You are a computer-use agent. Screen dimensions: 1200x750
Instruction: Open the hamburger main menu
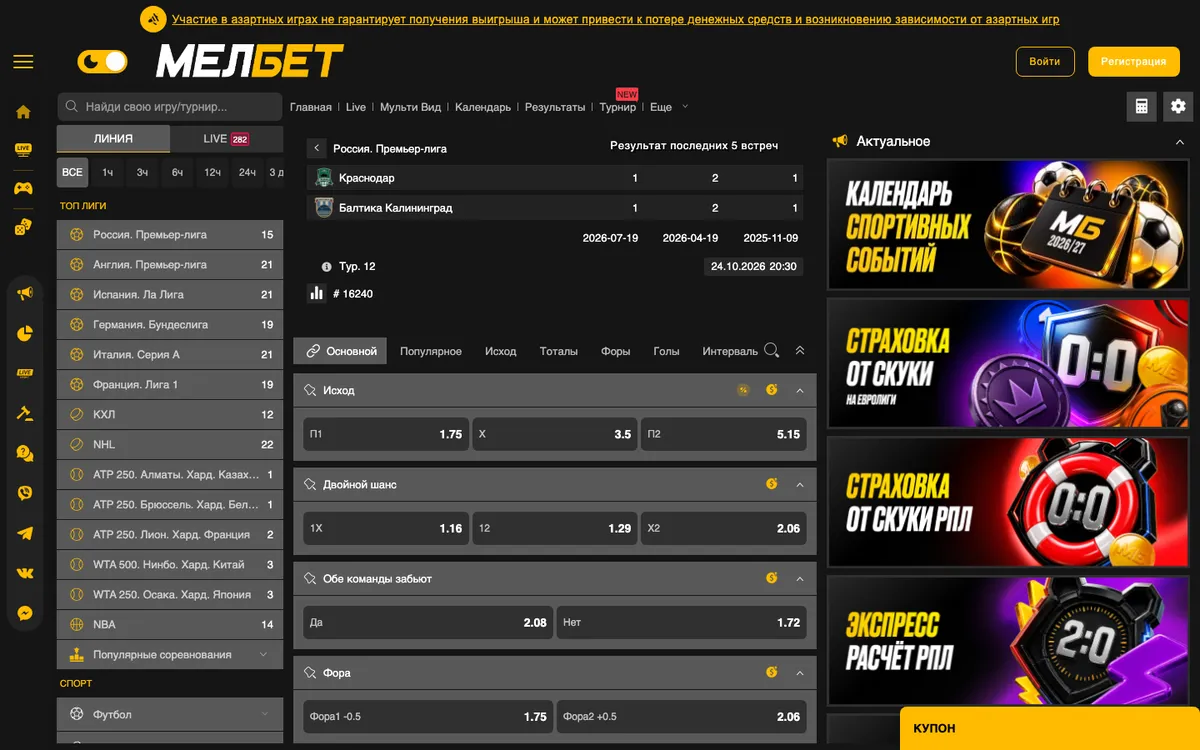[23, 62]
